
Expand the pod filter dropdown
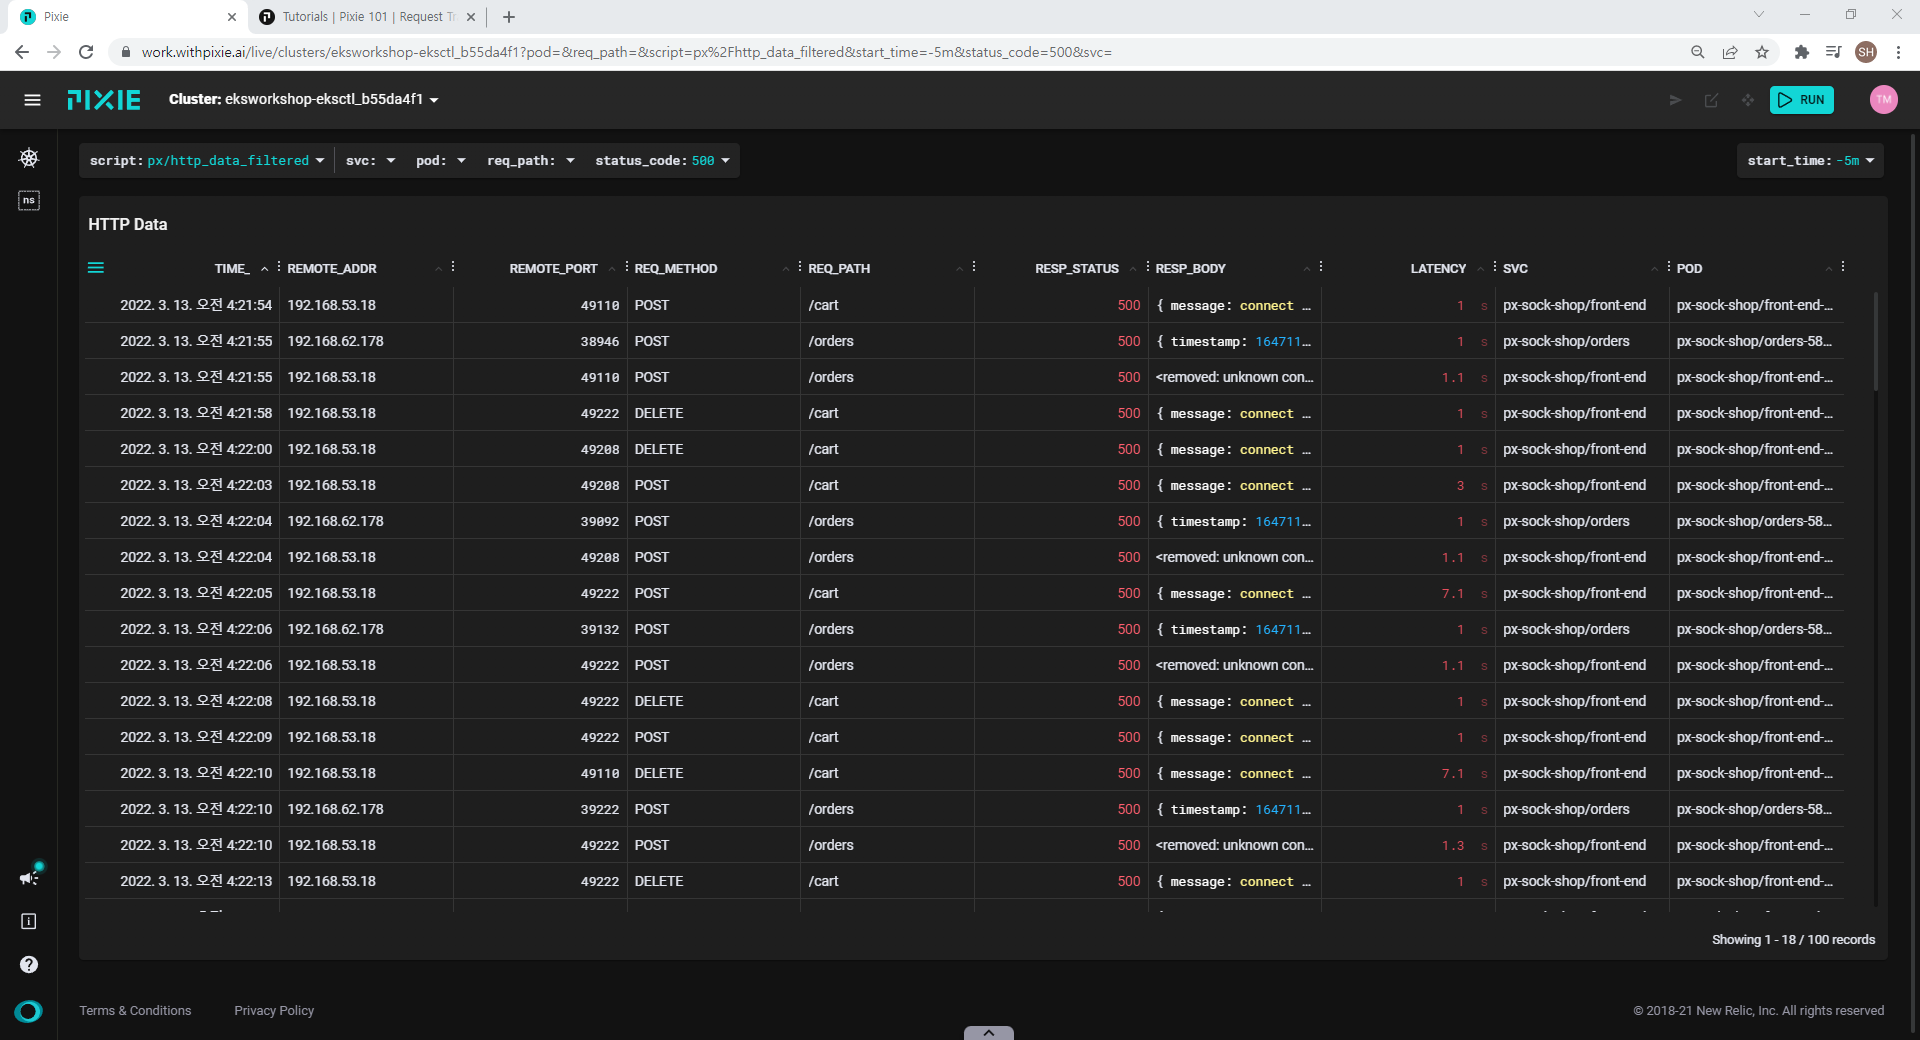(441, 161)
